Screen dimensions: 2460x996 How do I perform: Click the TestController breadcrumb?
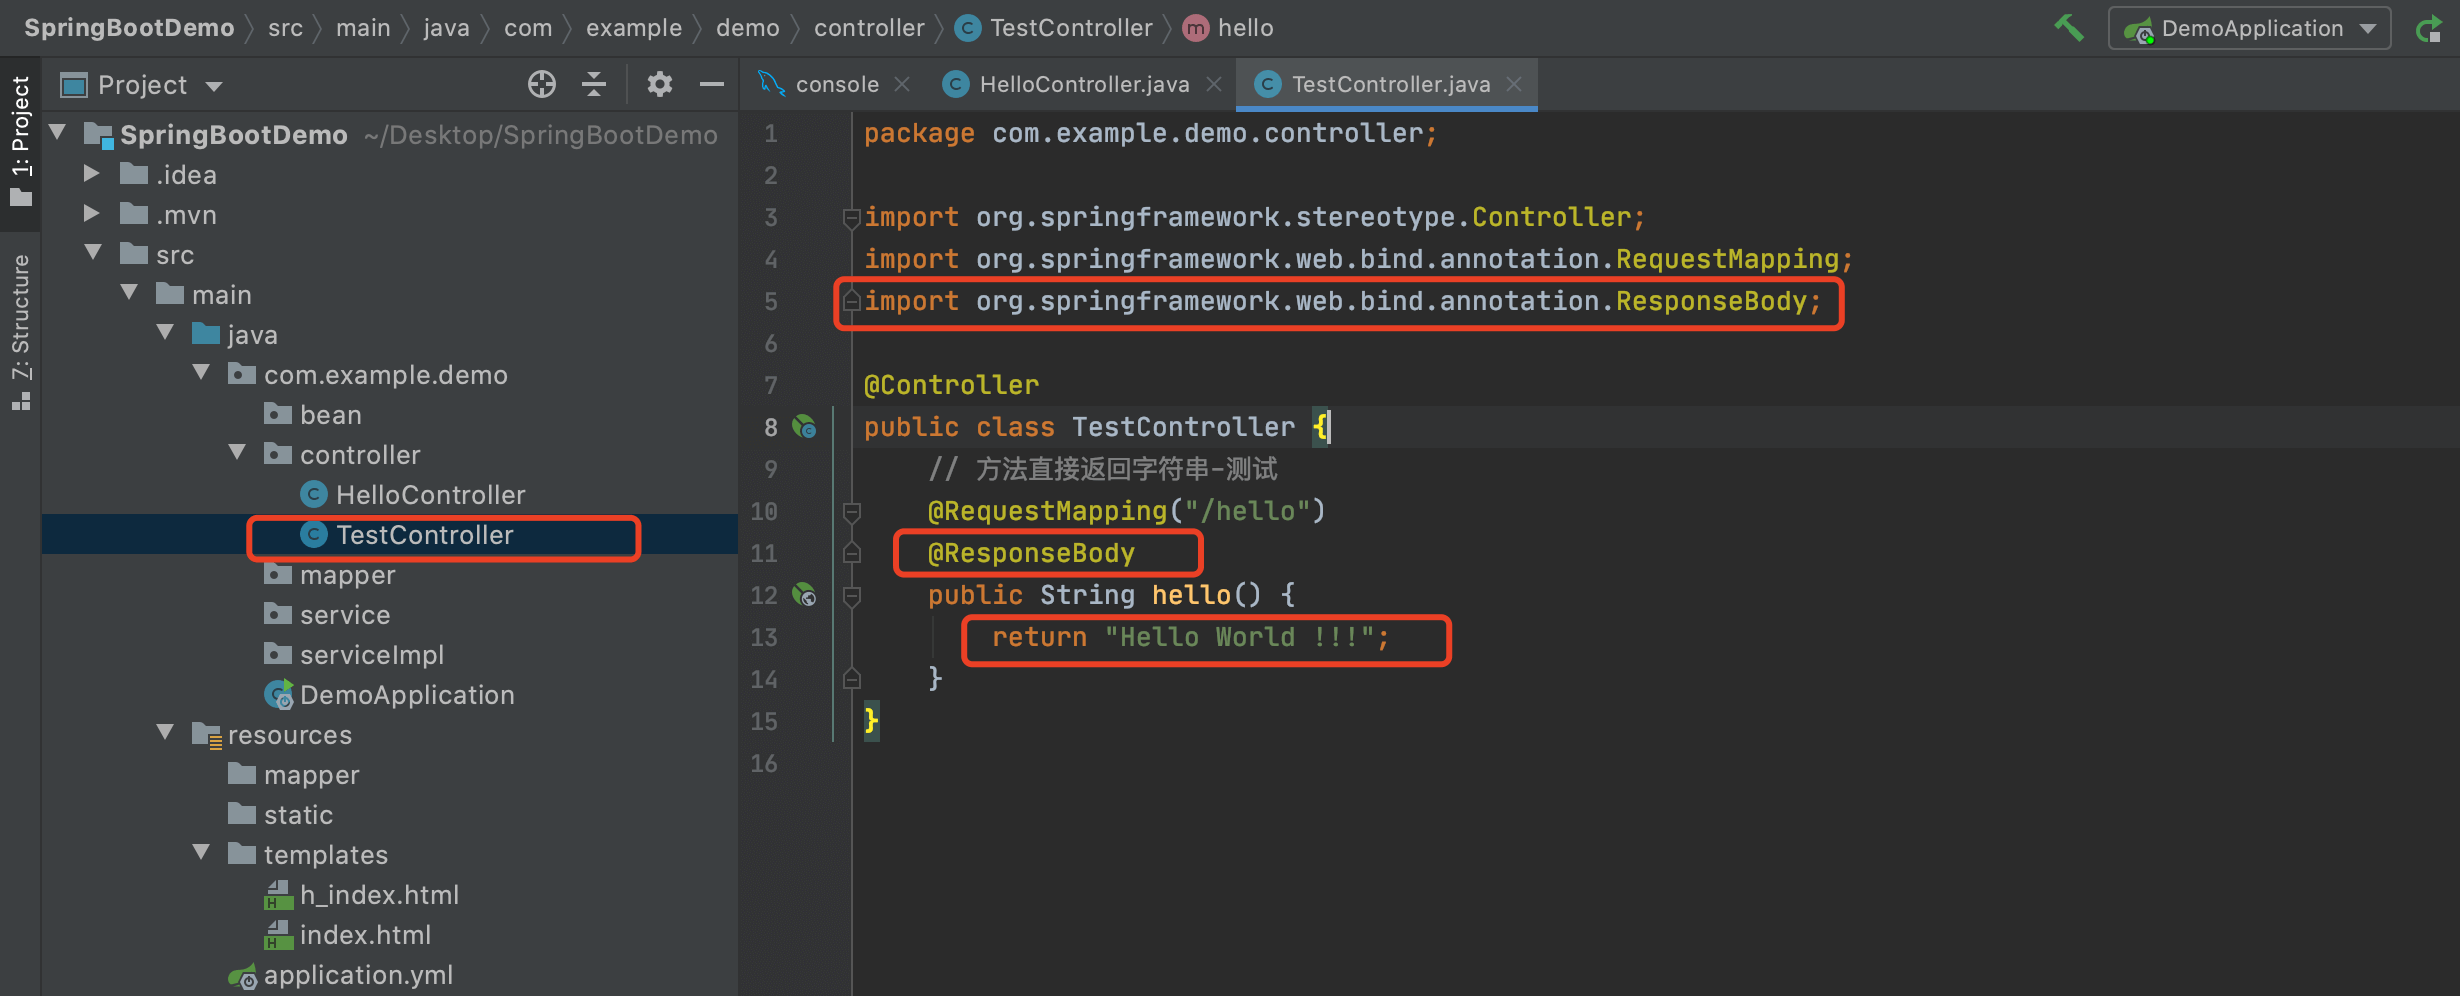[x=1054, y=28]
